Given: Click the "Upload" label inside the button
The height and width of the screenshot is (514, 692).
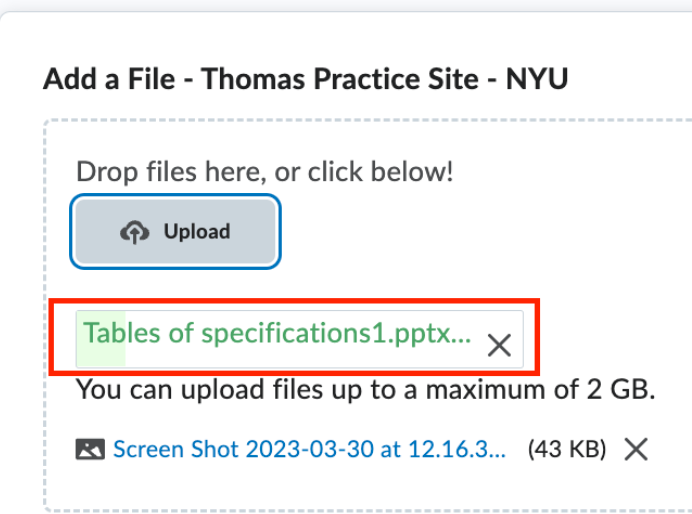Looking at the screenshot, I should click(x=197, y=232).
